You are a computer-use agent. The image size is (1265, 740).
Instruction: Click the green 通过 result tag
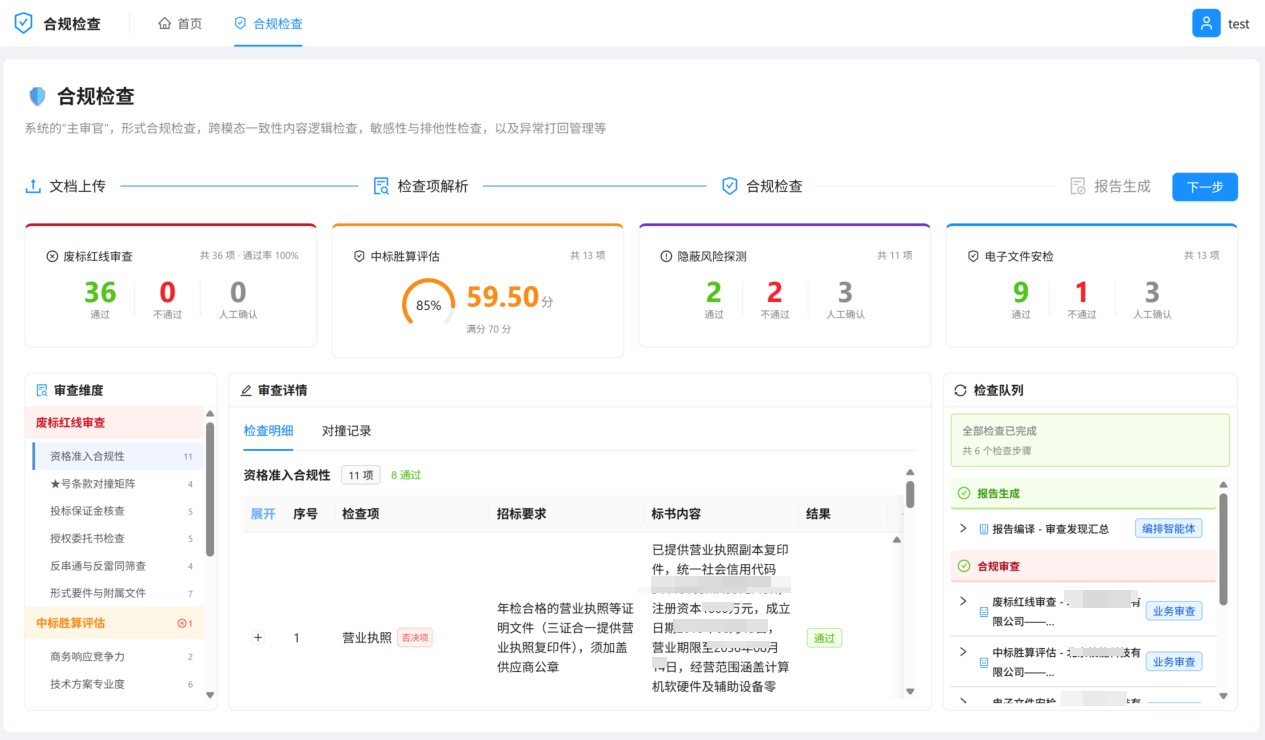[x=825, y=638]
